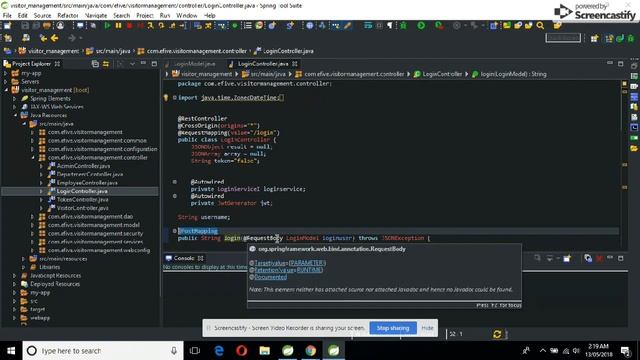Image resolution: width=640 pixels, height=360 pixels.
Task: Select TokenController.java in Project Explorer
Action: click(x=83, y=200)
